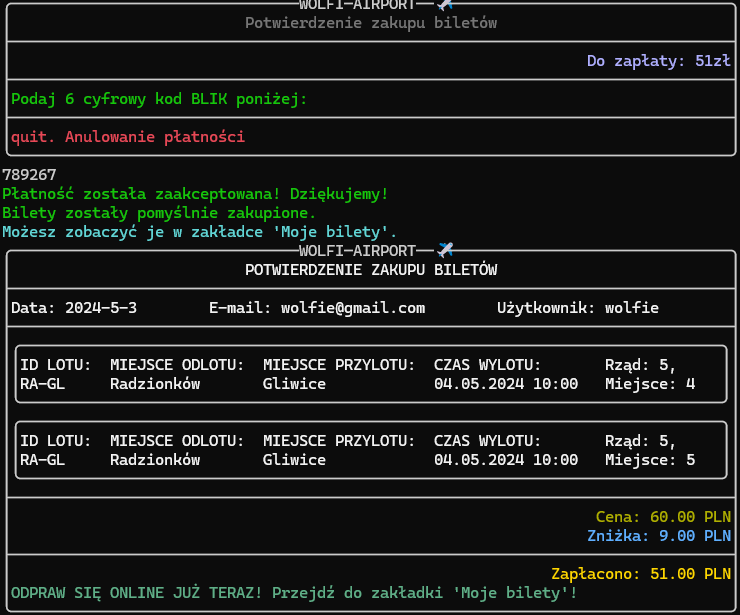740x615 pixels.
Task: Click 'Zniżka: 9.00 PLN' value
Action: tap(659, 536)
